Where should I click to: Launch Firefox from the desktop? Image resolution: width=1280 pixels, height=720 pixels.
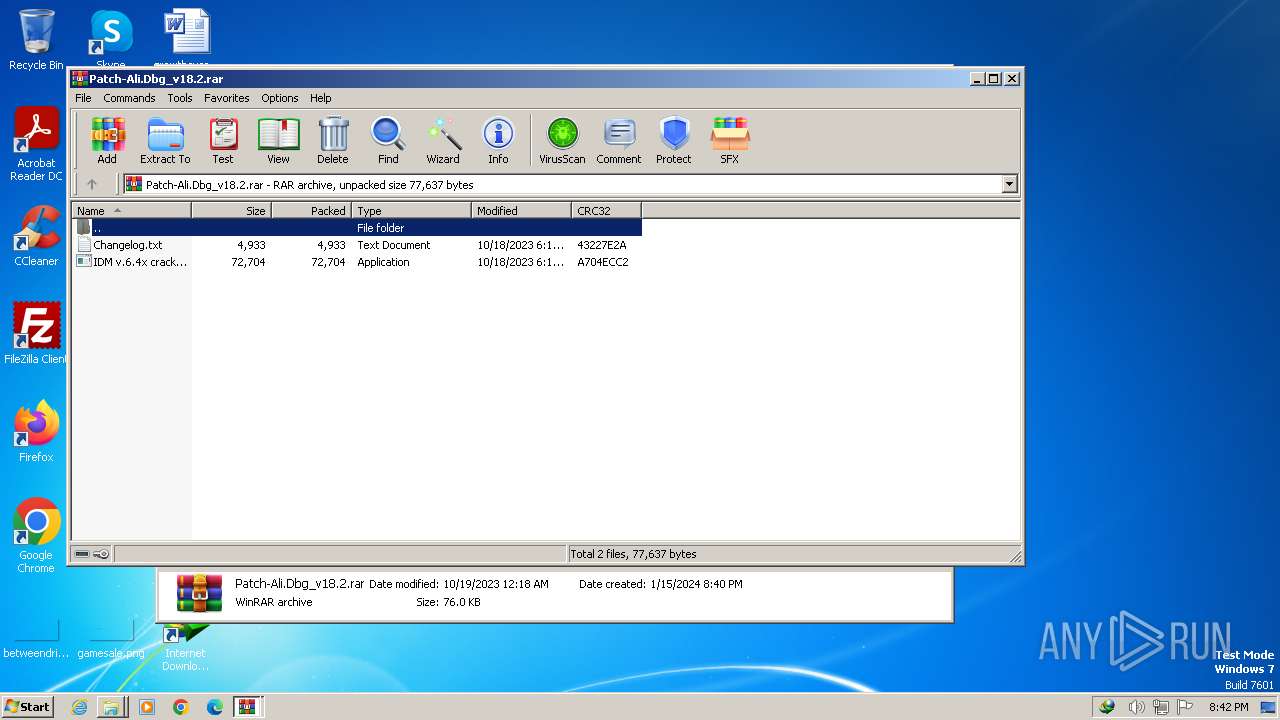tap(36, 432)
